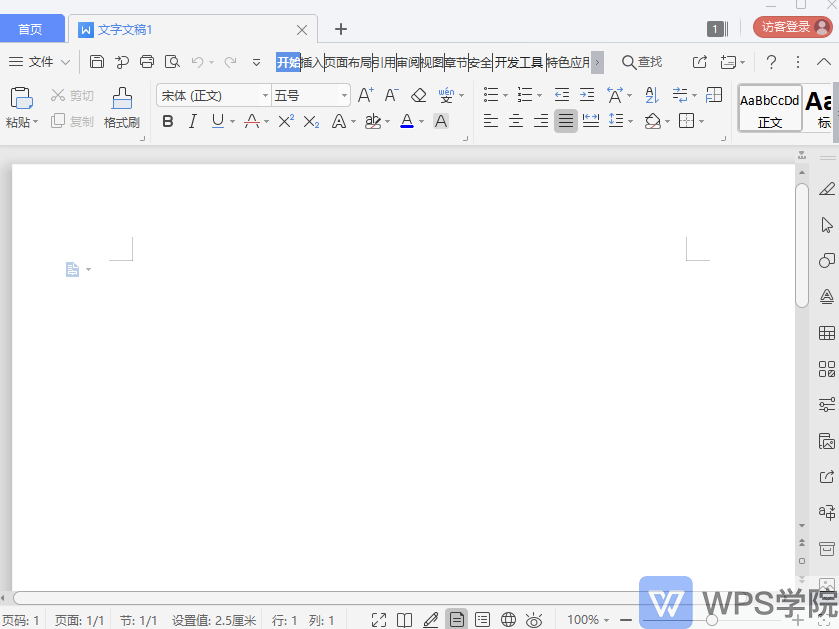Click the sort (排序) icon
The height and width of the screenshot is (629, 839).
[x=652, y=95]
